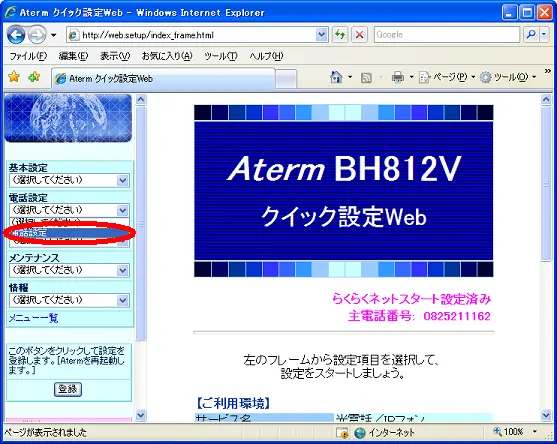
Task: Open the recent pages dropdown beside Forward
Action: (x=54, y=35)
